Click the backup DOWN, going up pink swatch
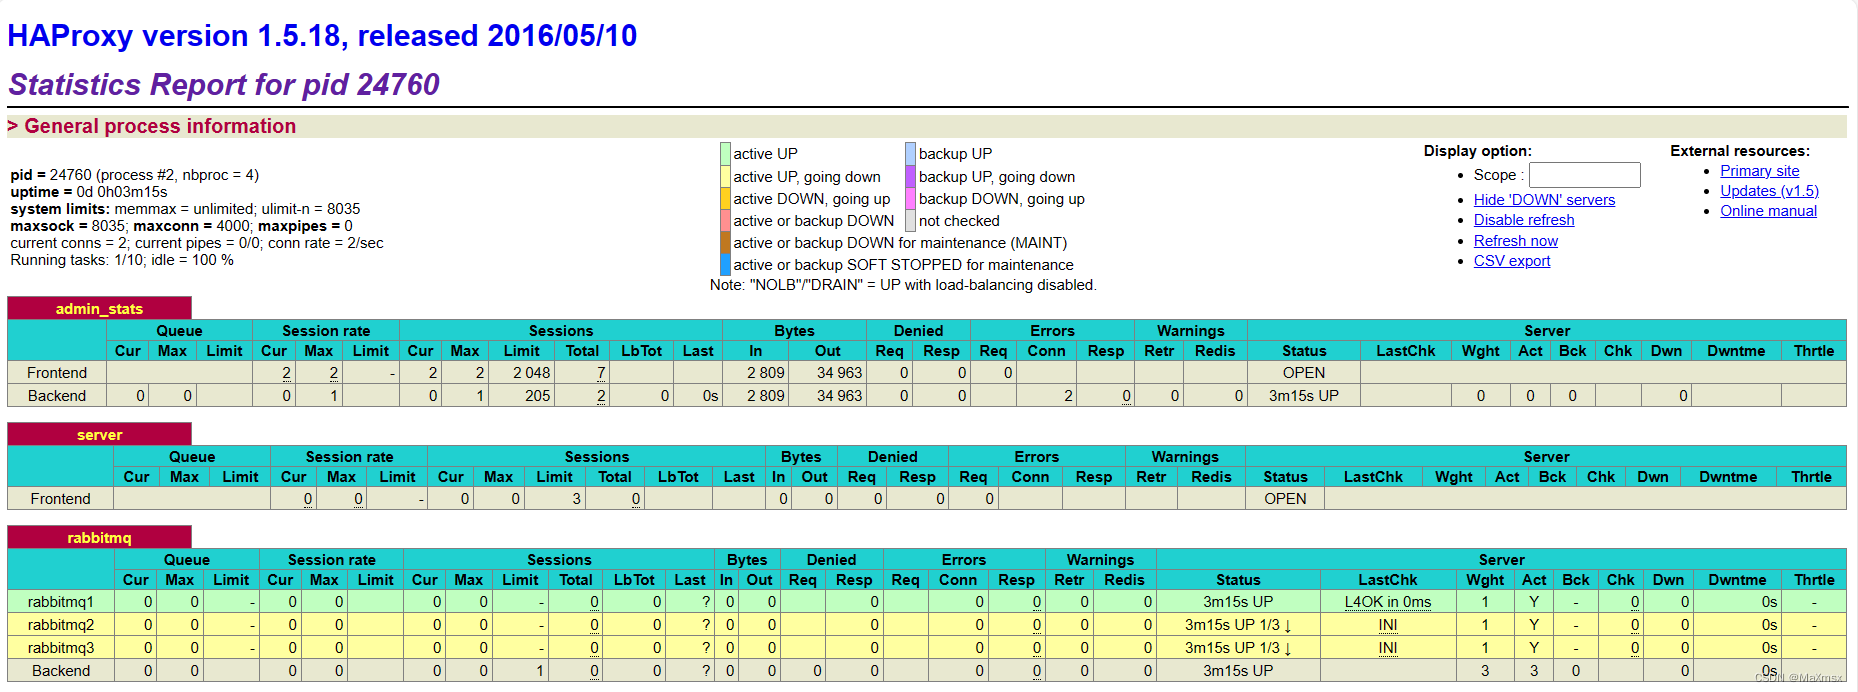Image resolution: width=1858 pixels, height=692 pixels. click(911, 198)
